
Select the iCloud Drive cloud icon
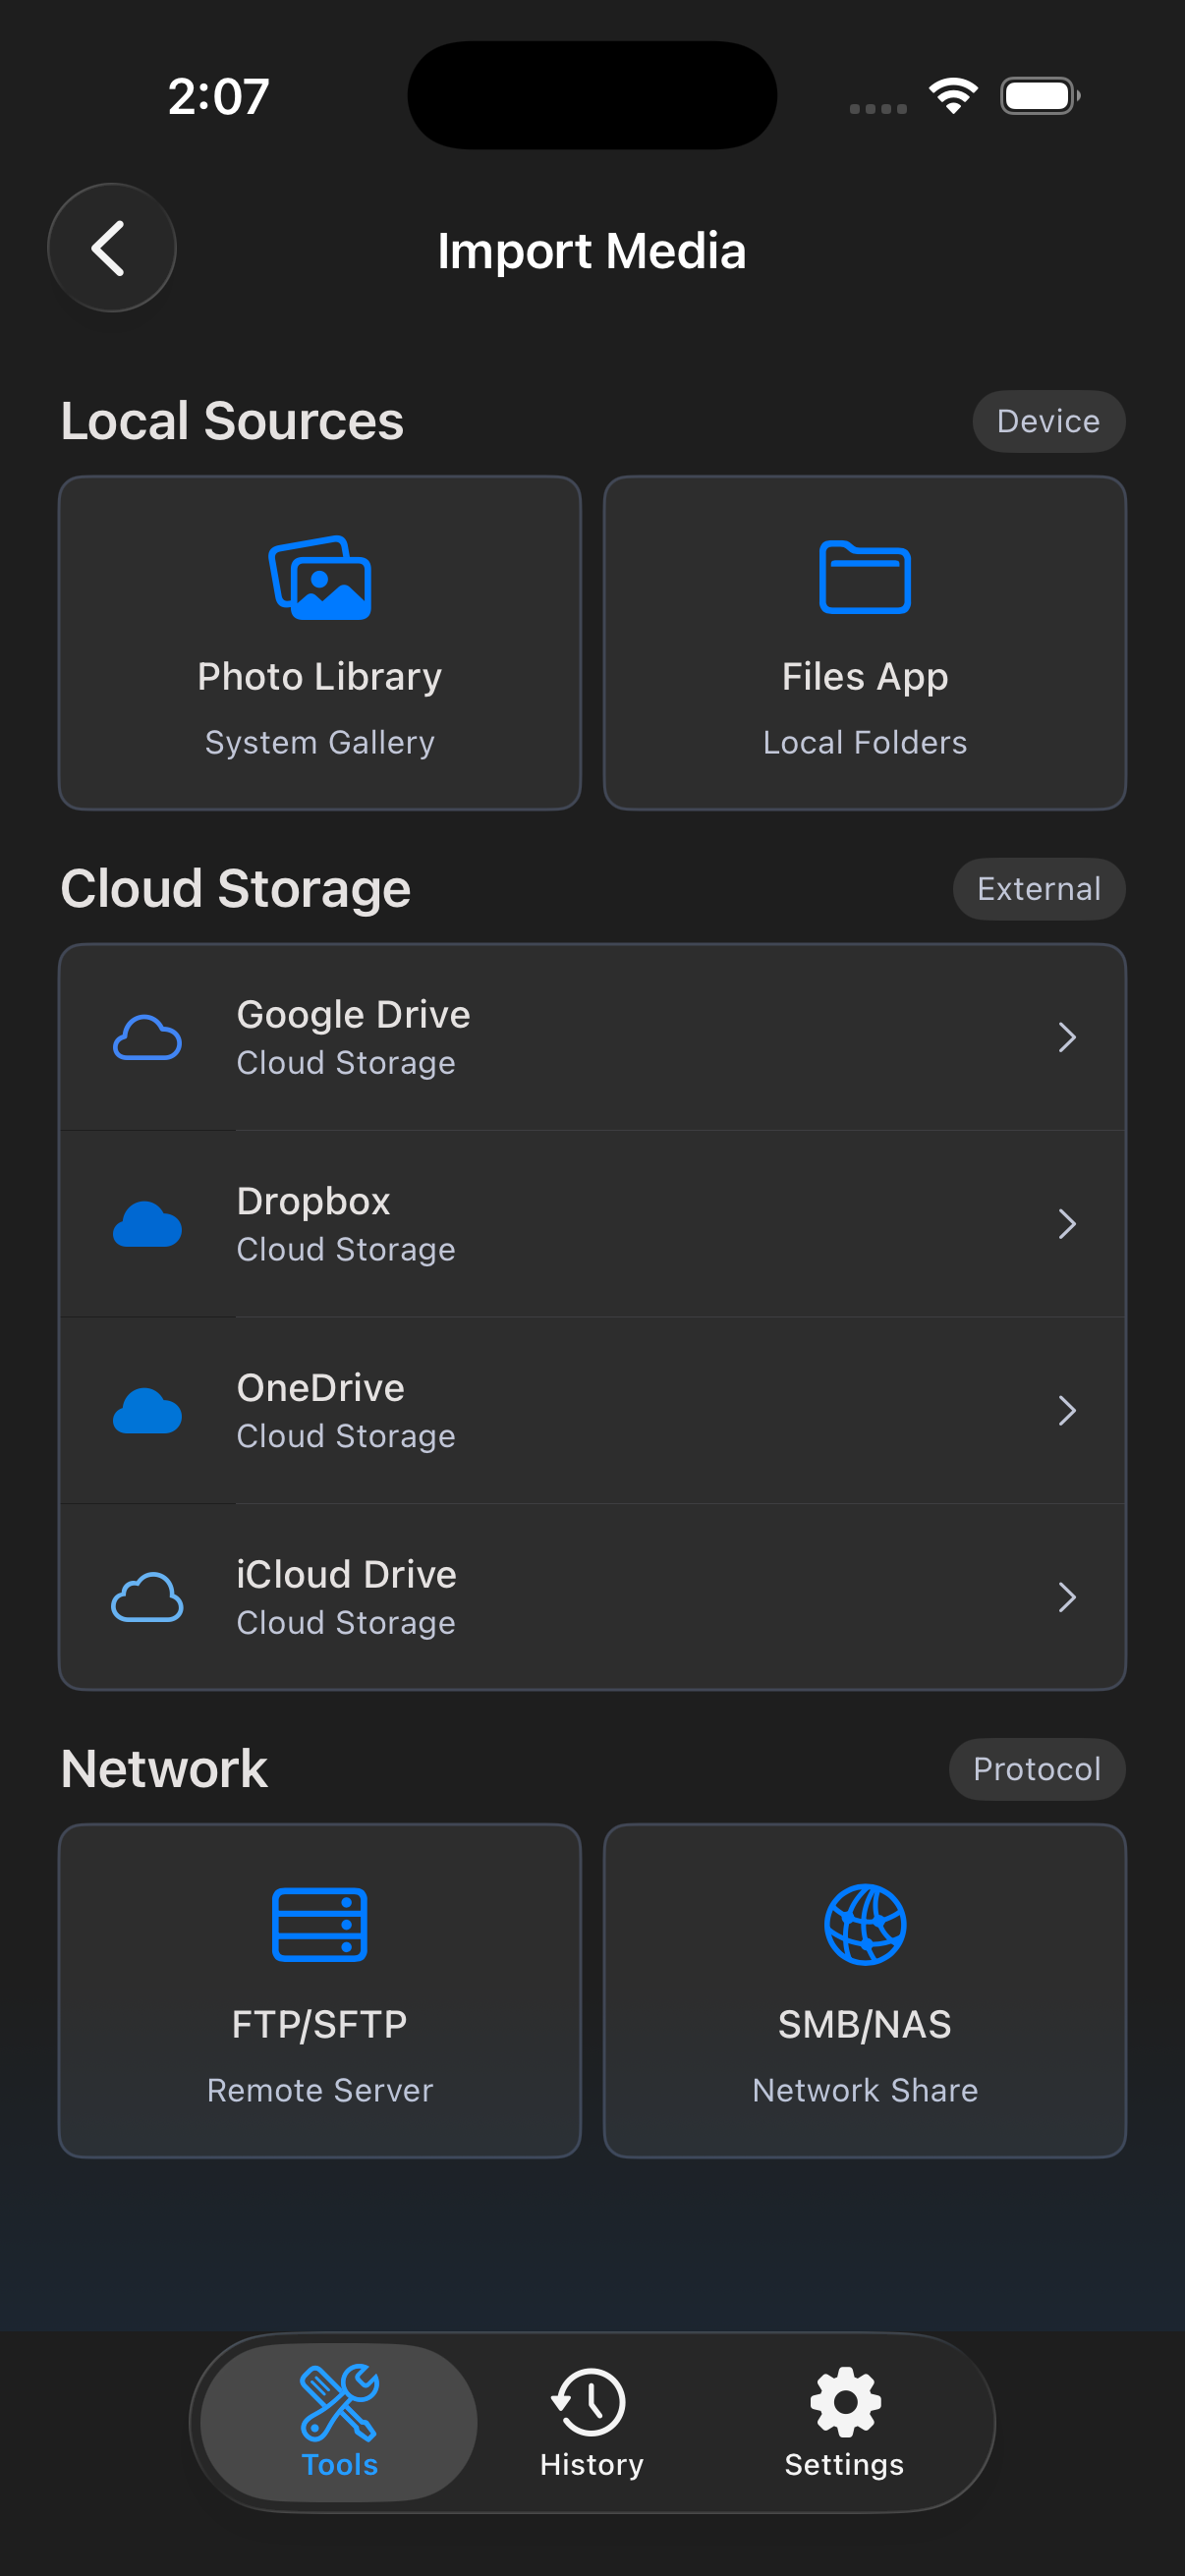(147, 1597)
